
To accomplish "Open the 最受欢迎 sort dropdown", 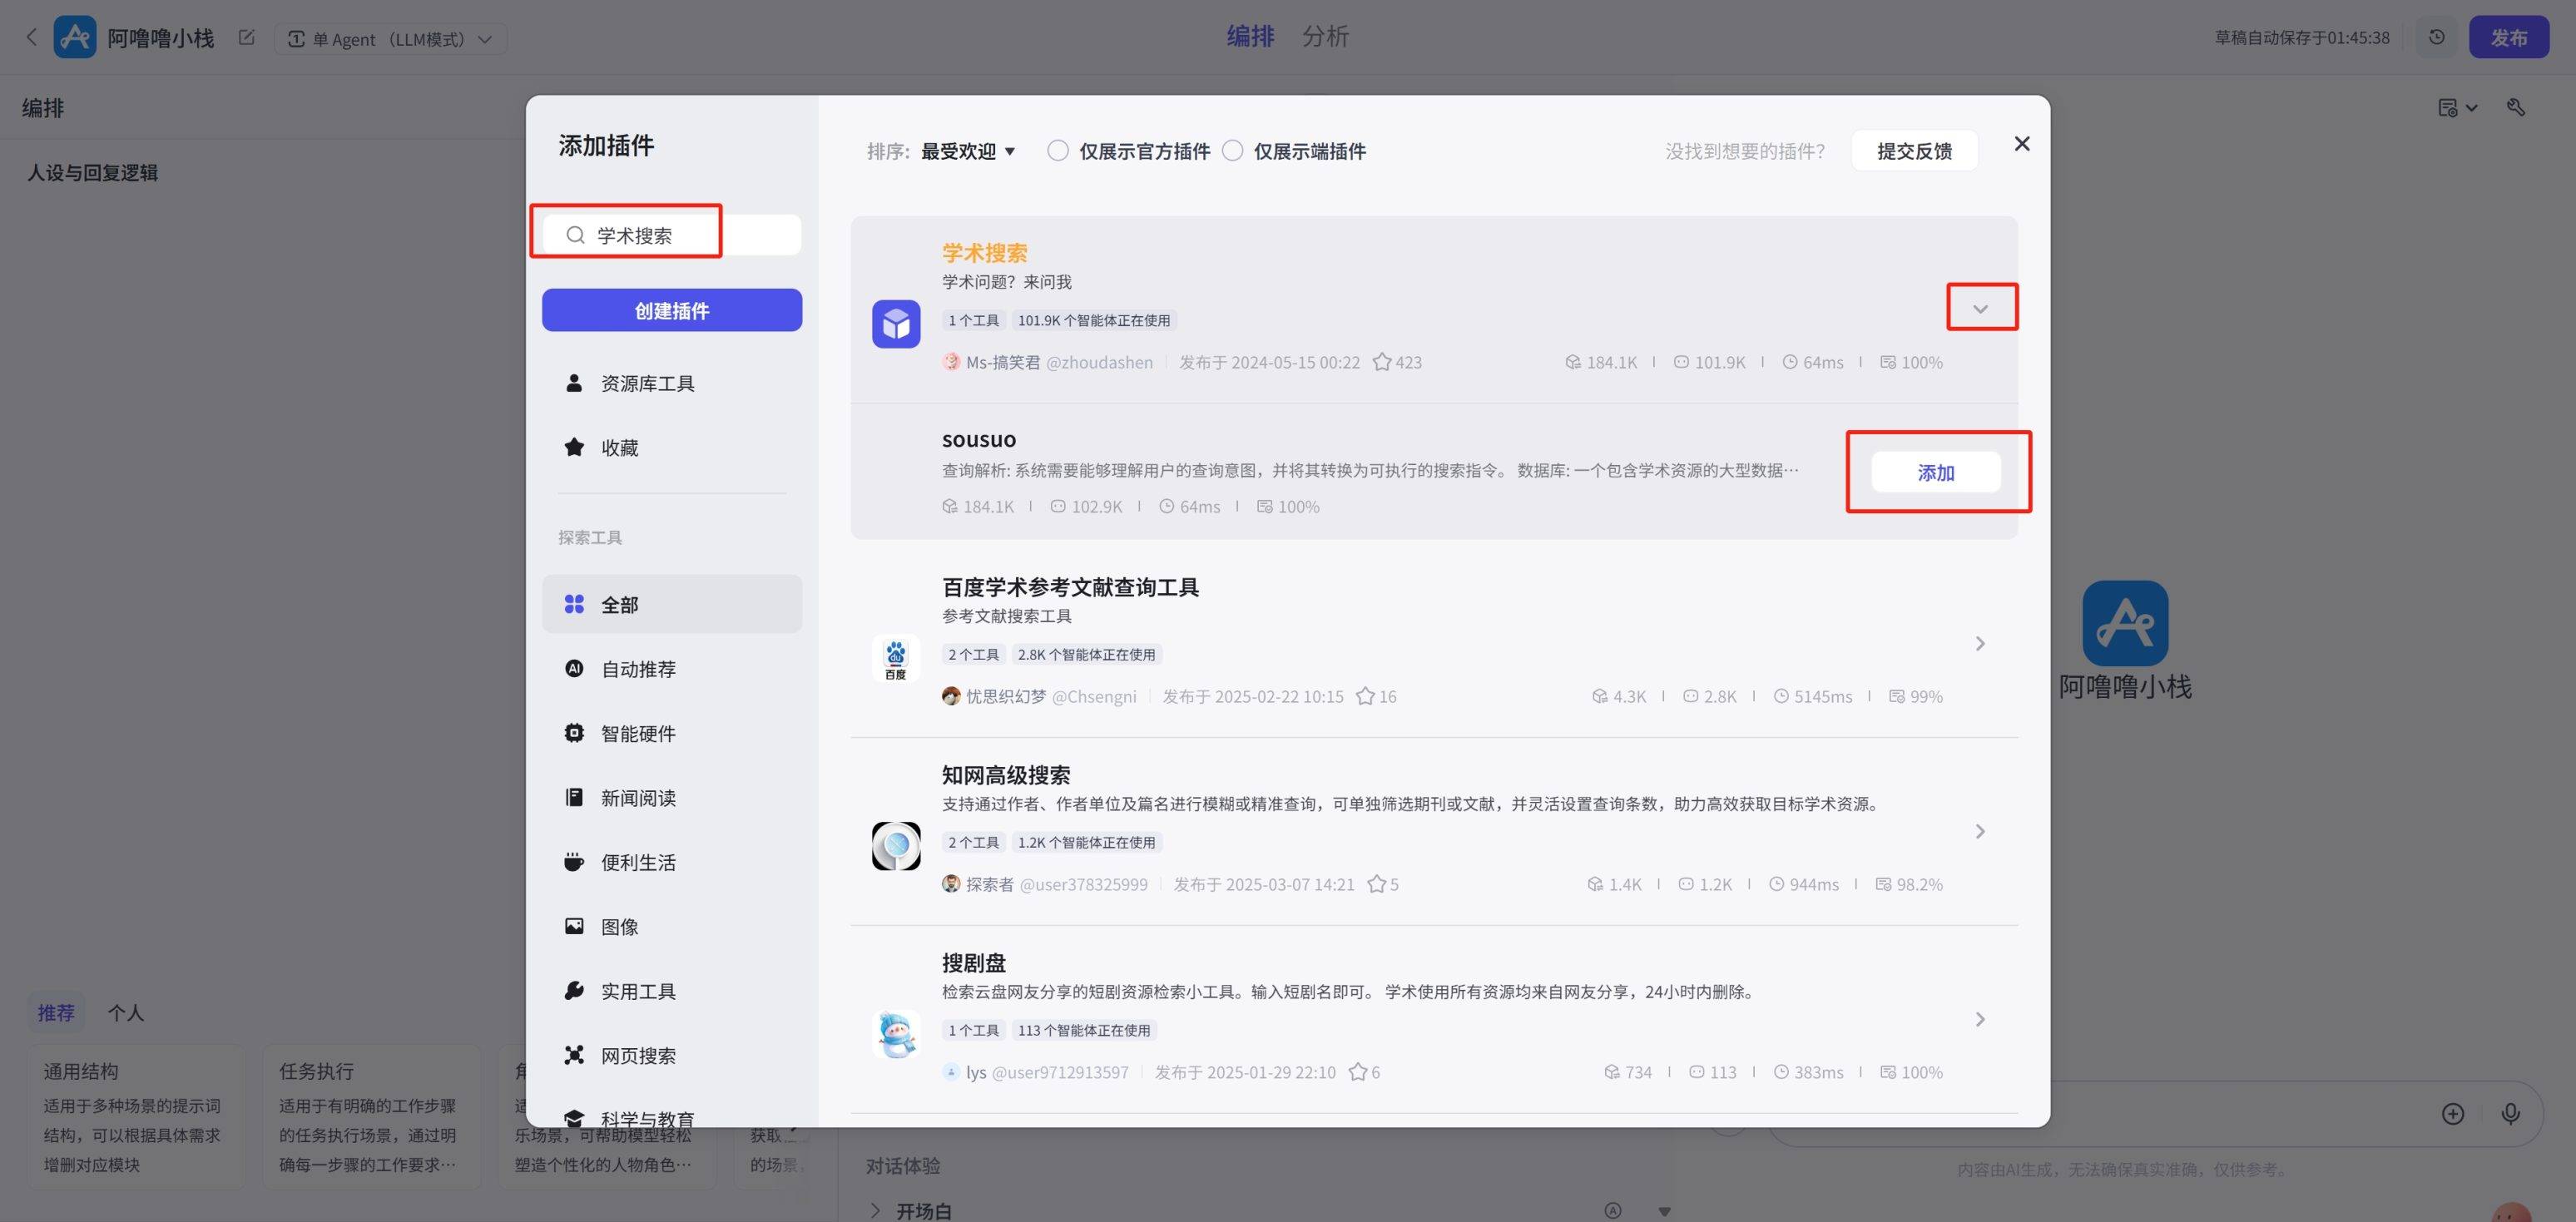I will click(x=967, y=151).
